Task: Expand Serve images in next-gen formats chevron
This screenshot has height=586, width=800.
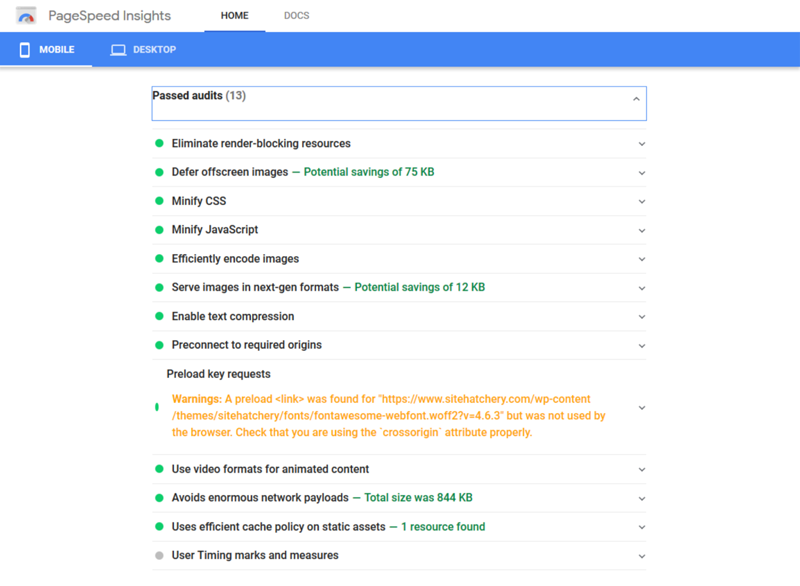Action: point(642,288)
